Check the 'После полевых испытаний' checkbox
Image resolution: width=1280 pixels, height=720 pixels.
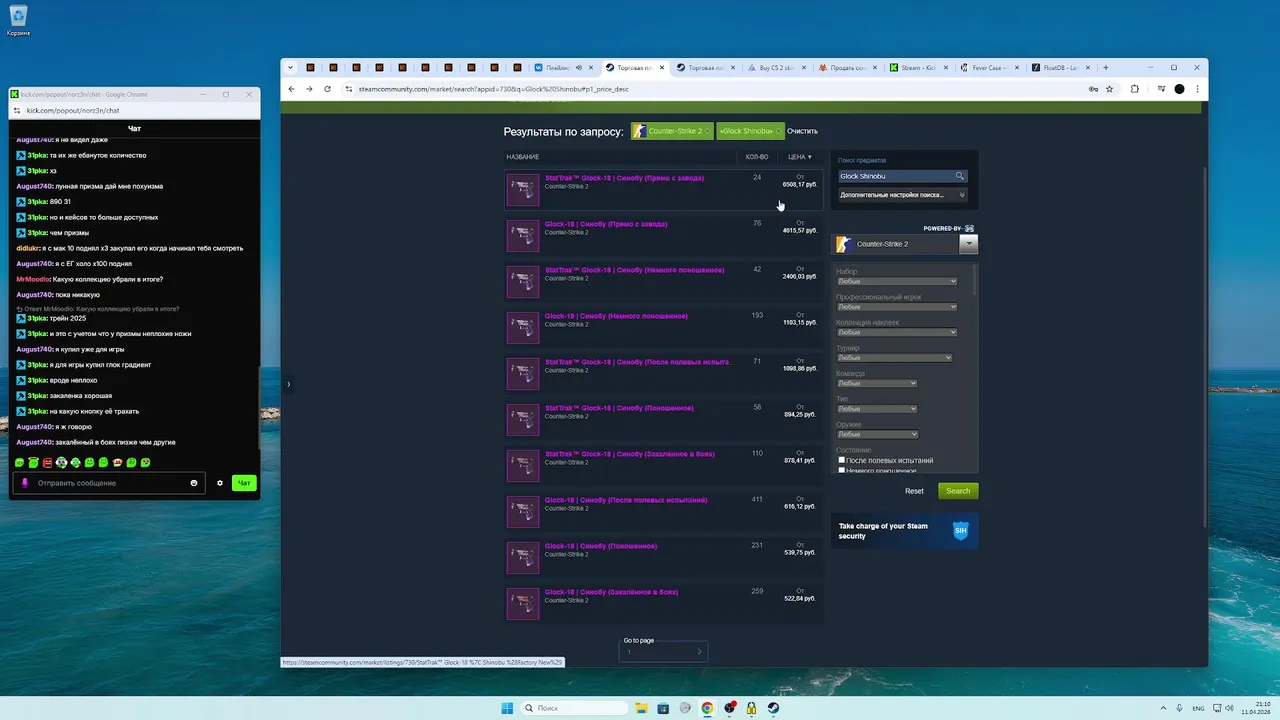tap(842, 460)
